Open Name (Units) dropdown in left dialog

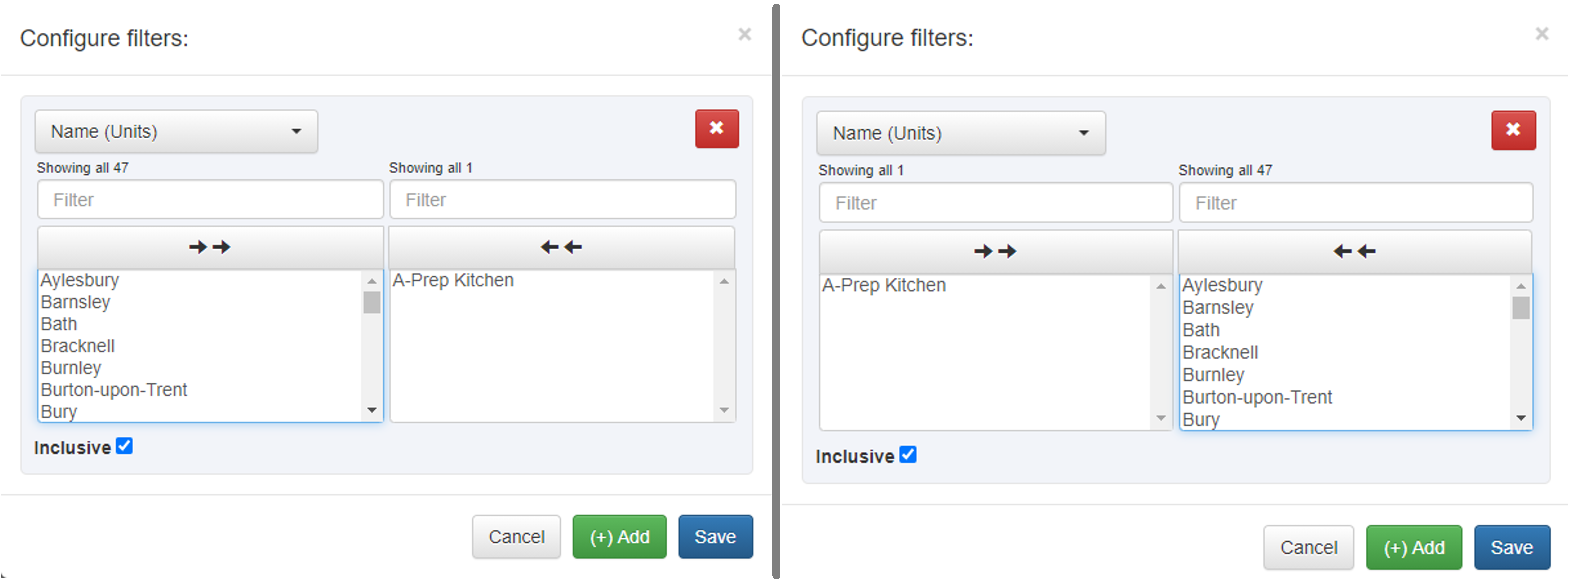click(176, 131)
